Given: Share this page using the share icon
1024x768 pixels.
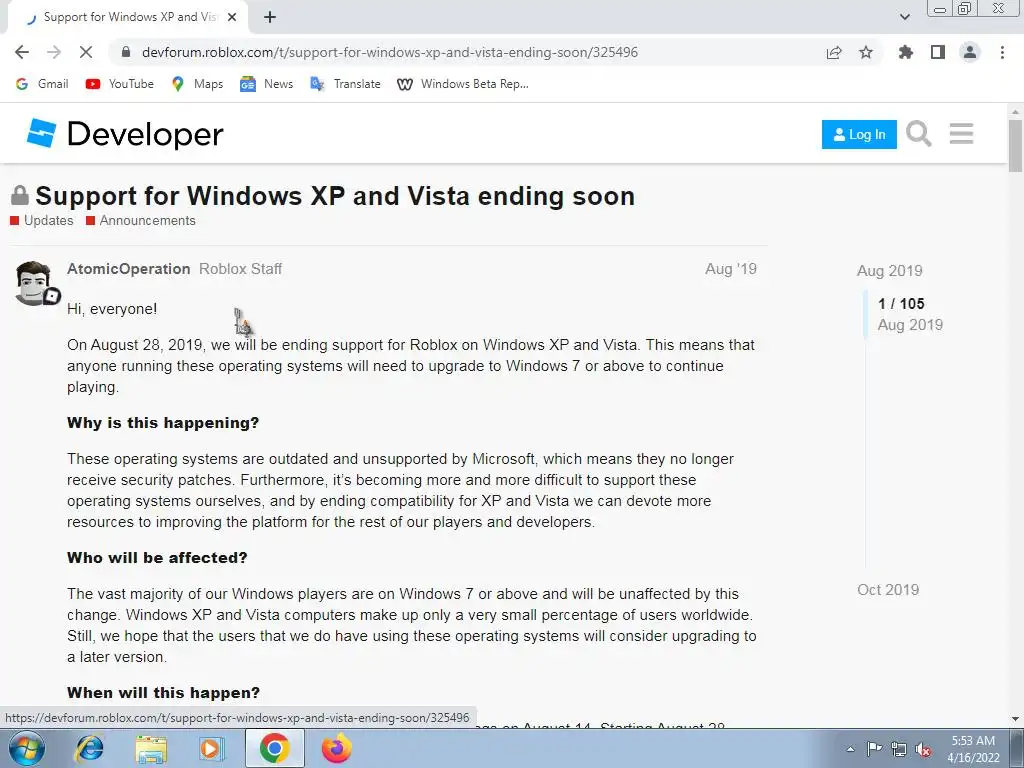Looking at the screenshot, I should click(834, 52).
